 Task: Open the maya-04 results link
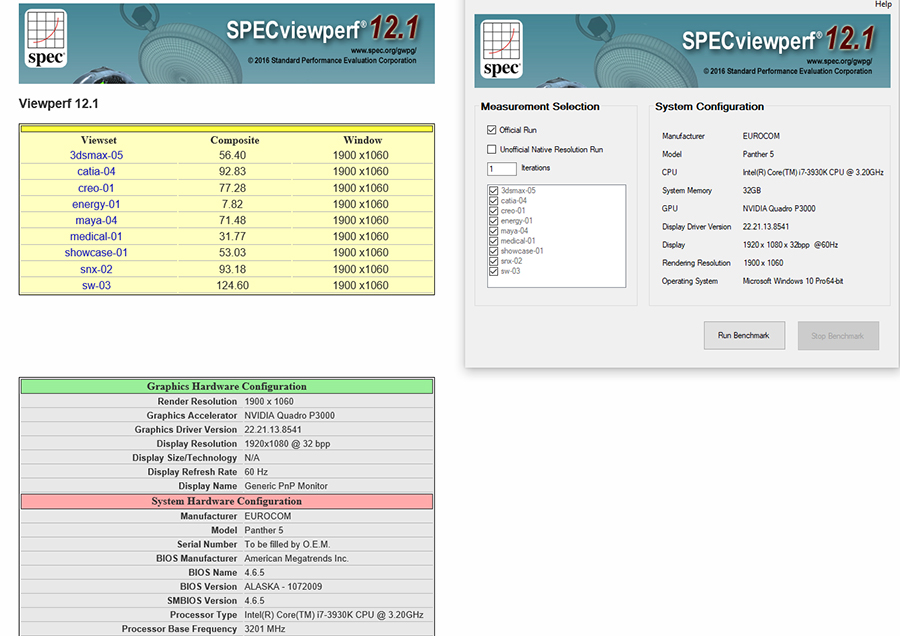(96, 220)
